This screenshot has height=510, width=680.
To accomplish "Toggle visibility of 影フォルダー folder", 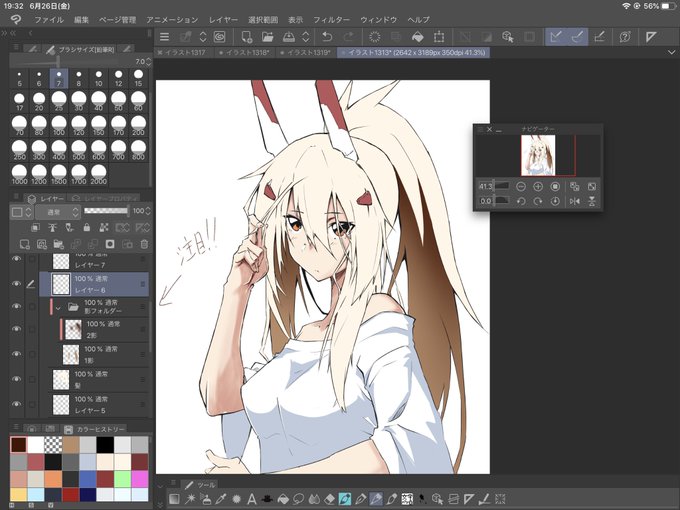I will coord(16,306).
